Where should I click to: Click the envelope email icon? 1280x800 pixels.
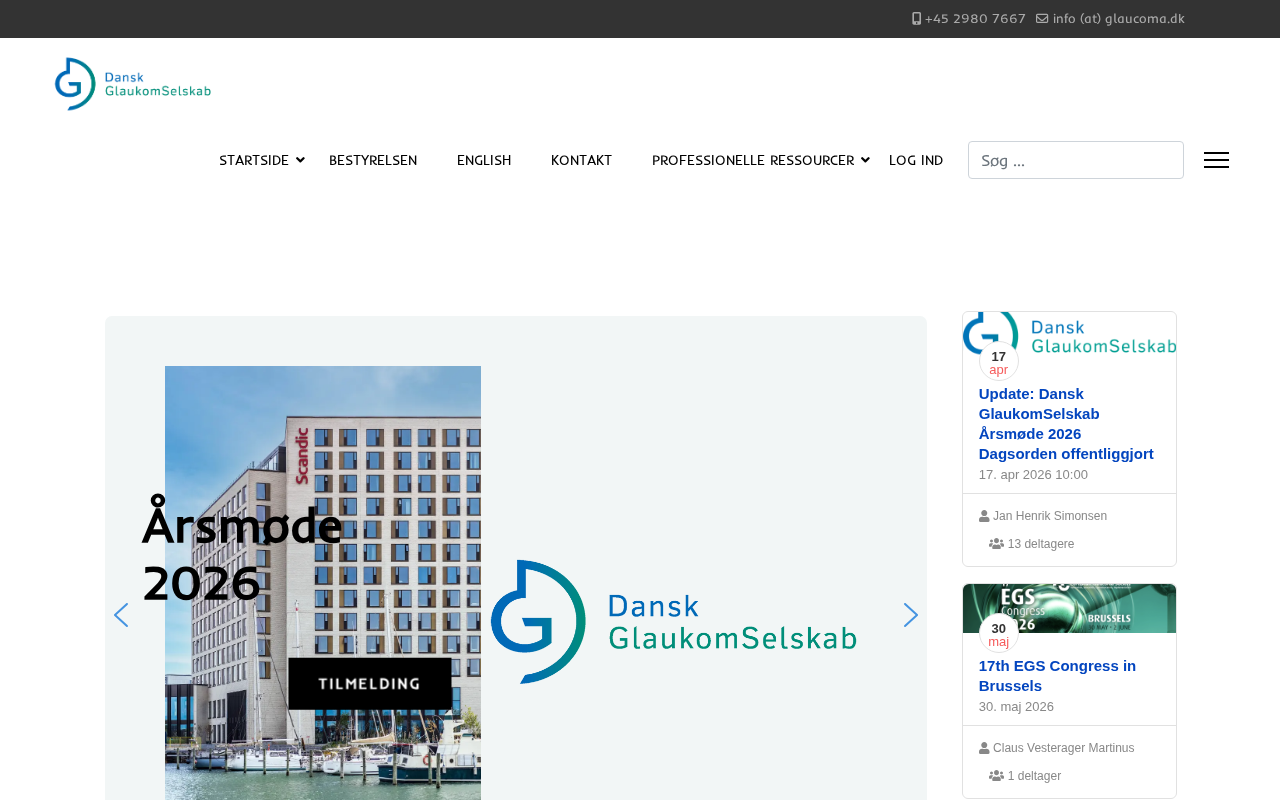(1042, 19)
